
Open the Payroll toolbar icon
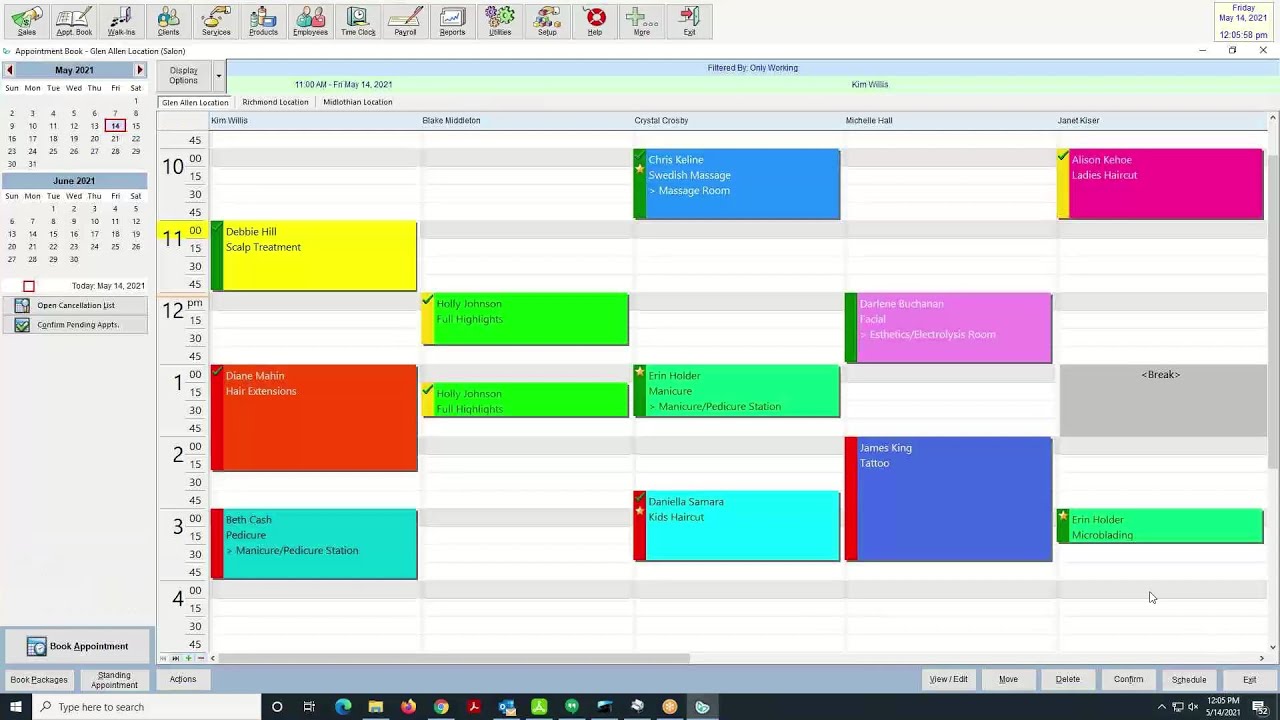pyautogui.click(x=405, y=21)
